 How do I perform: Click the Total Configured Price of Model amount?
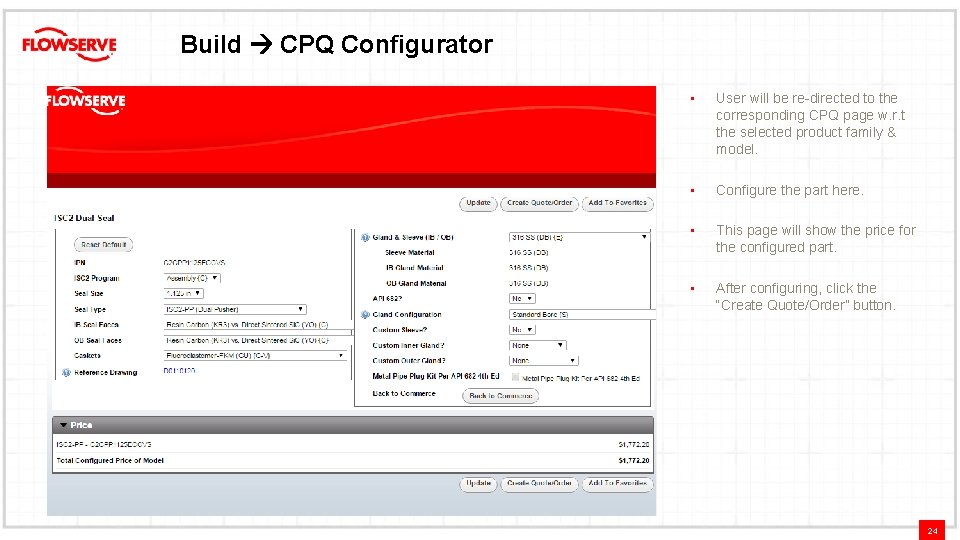pos(634,460)
